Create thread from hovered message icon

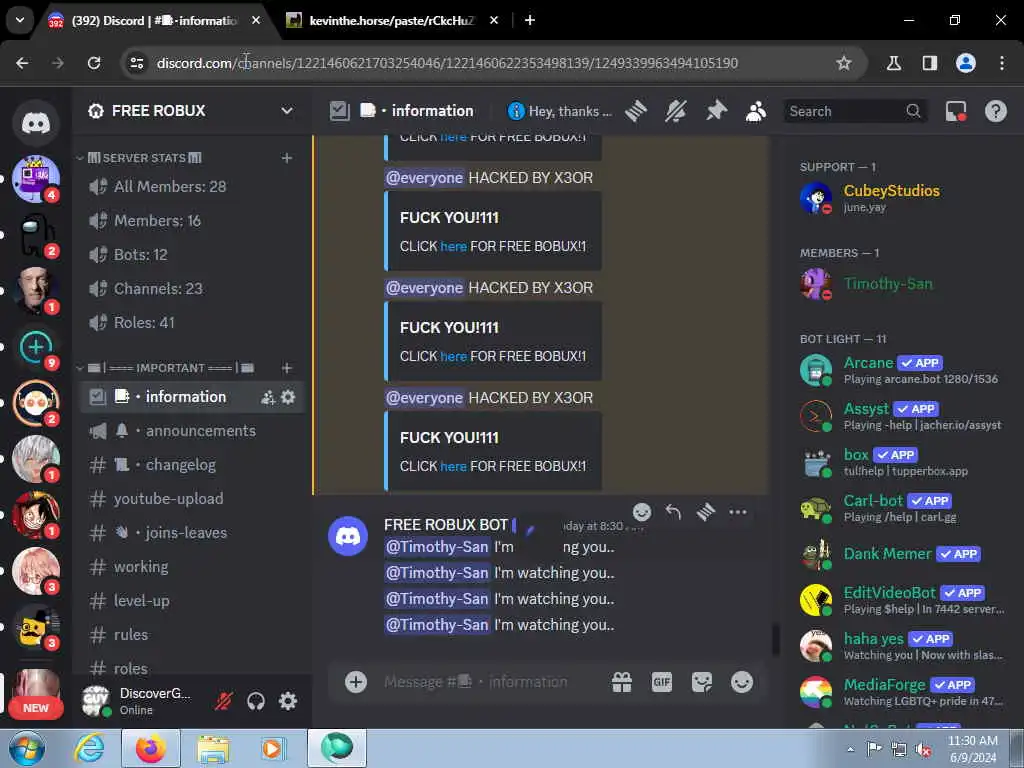click(706, 512)
